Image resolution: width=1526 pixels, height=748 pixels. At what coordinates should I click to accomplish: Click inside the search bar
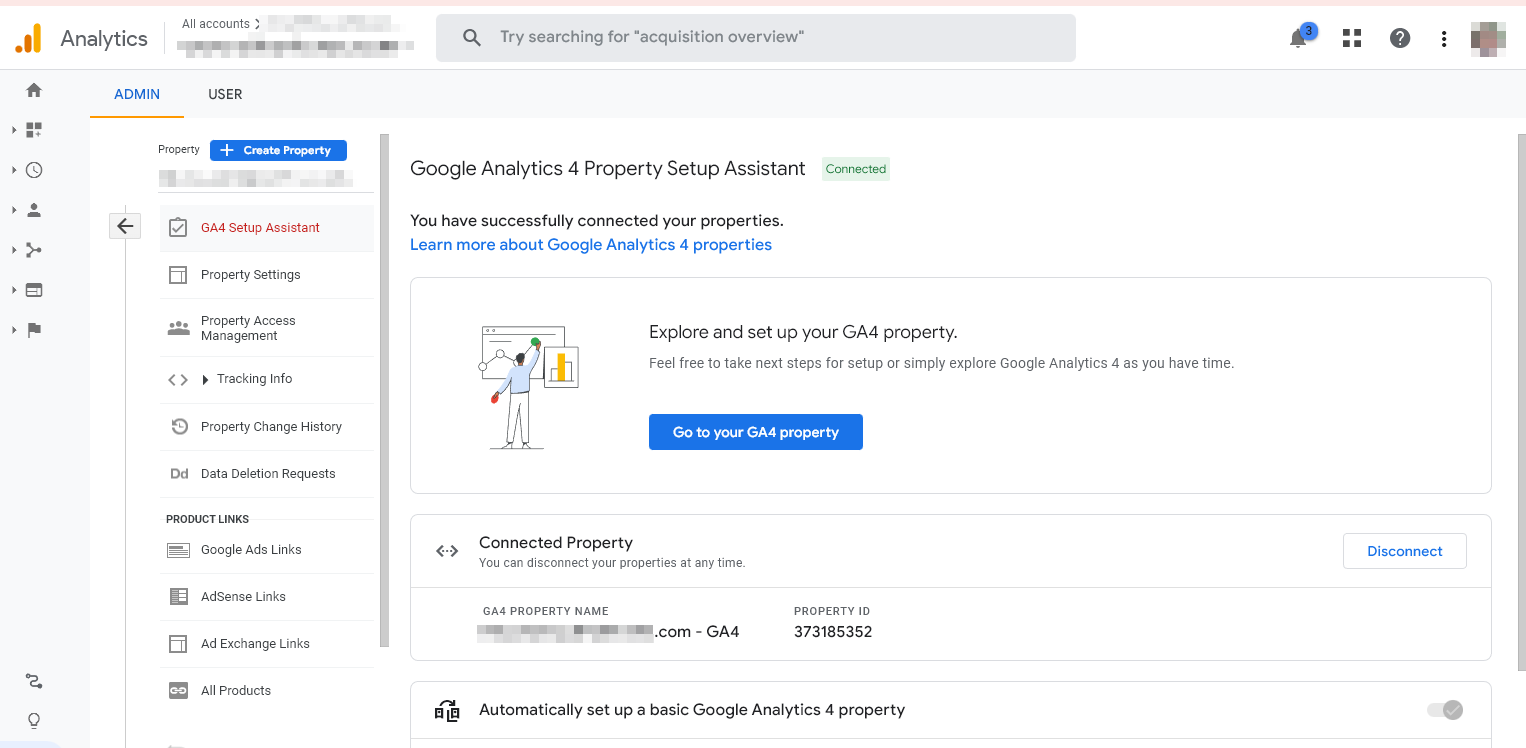pyautogui.click(x=756, y=37)
